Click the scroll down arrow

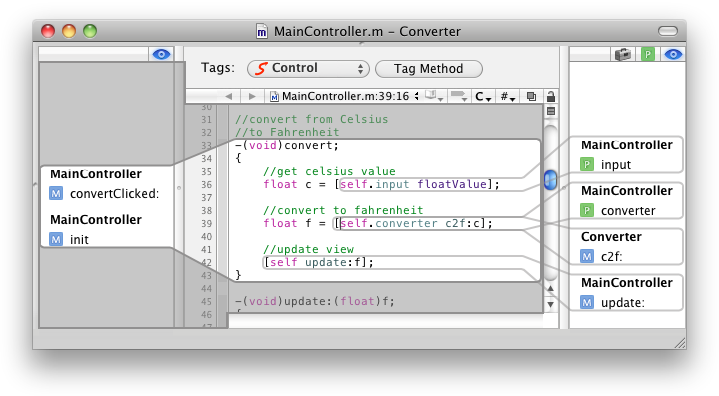(550, 304)
